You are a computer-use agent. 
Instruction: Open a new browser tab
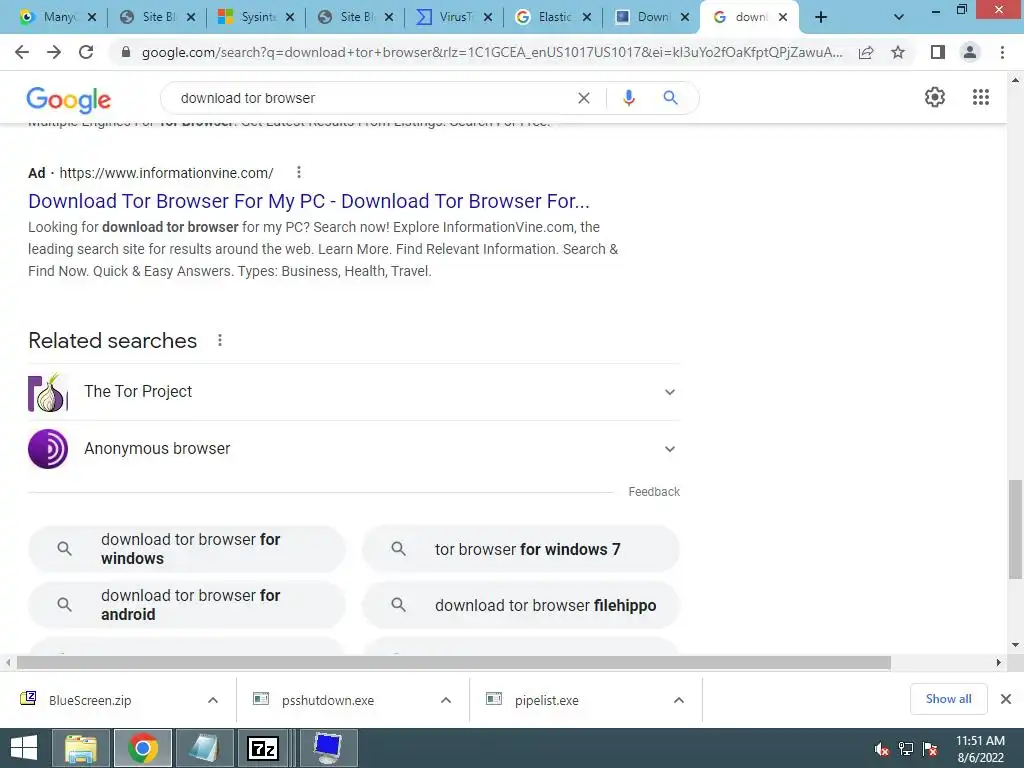point(821,18)
